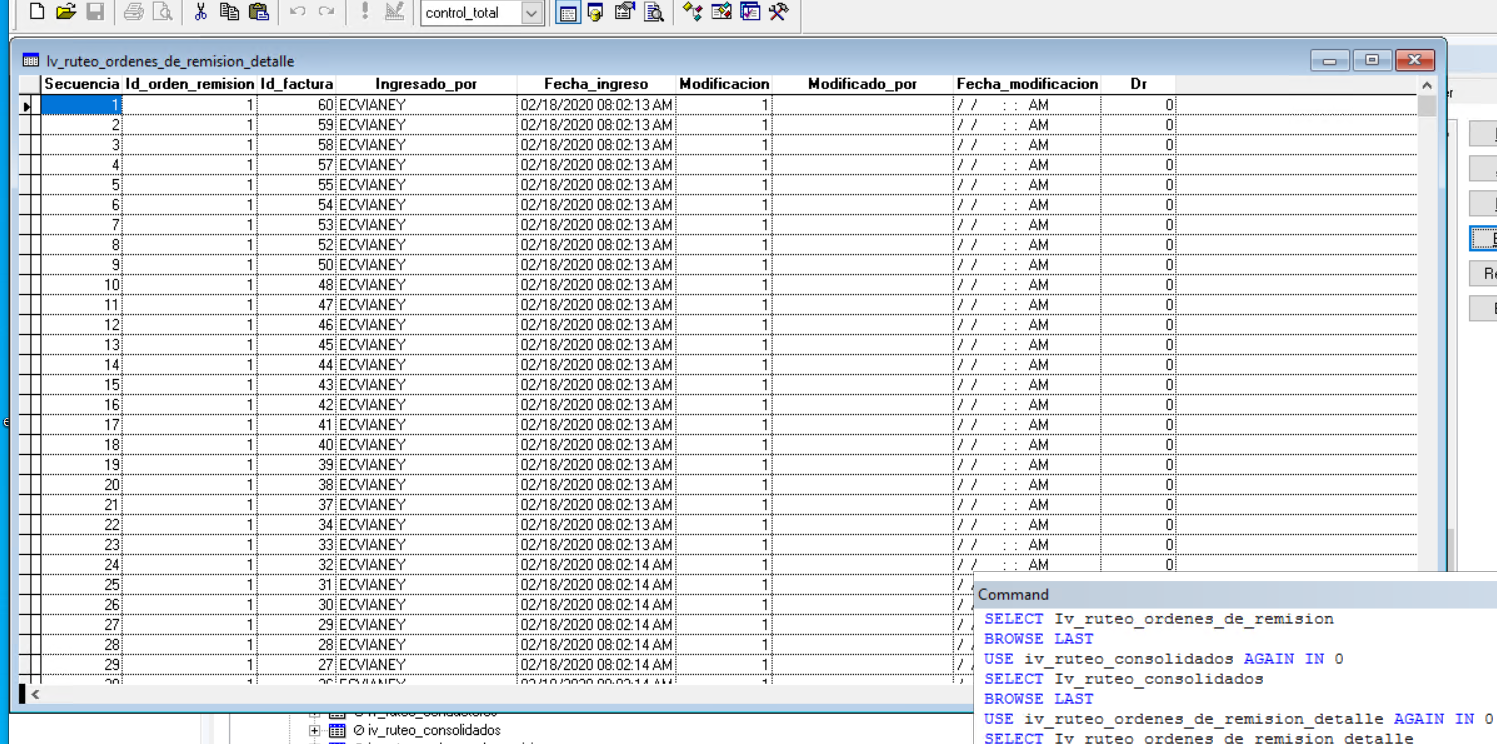This screenshot has width=1497, height=744.
Task: Click the browse window split bar handle
Action: [x=22, y=693]
